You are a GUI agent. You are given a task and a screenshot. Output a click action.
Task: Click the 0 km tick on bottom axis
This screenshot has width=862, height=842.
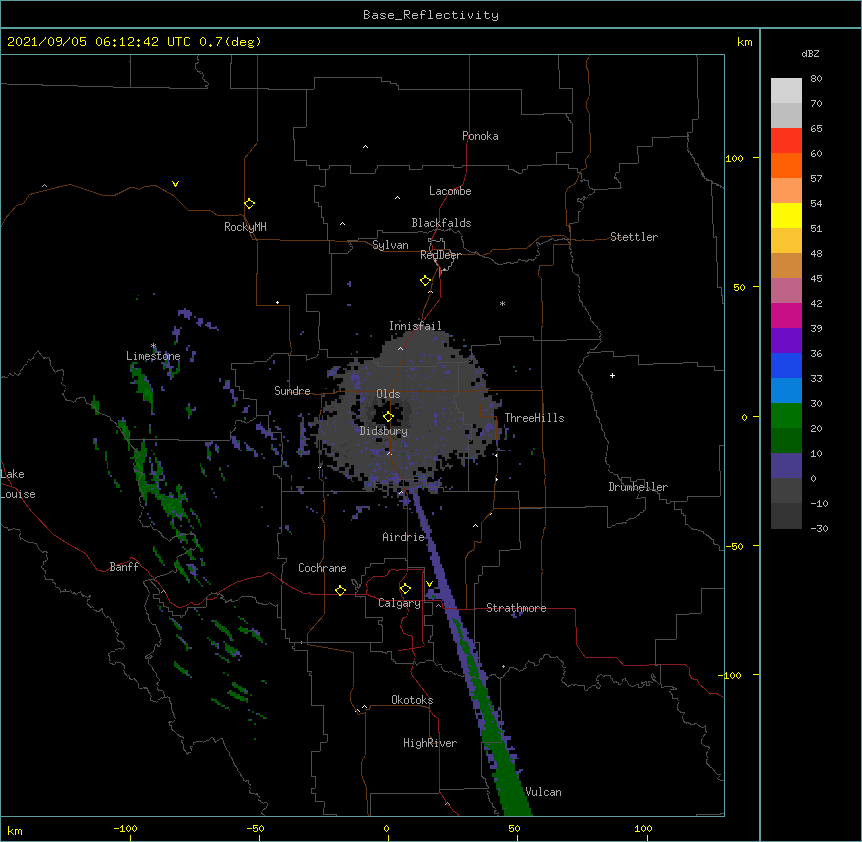pos(386,828)
